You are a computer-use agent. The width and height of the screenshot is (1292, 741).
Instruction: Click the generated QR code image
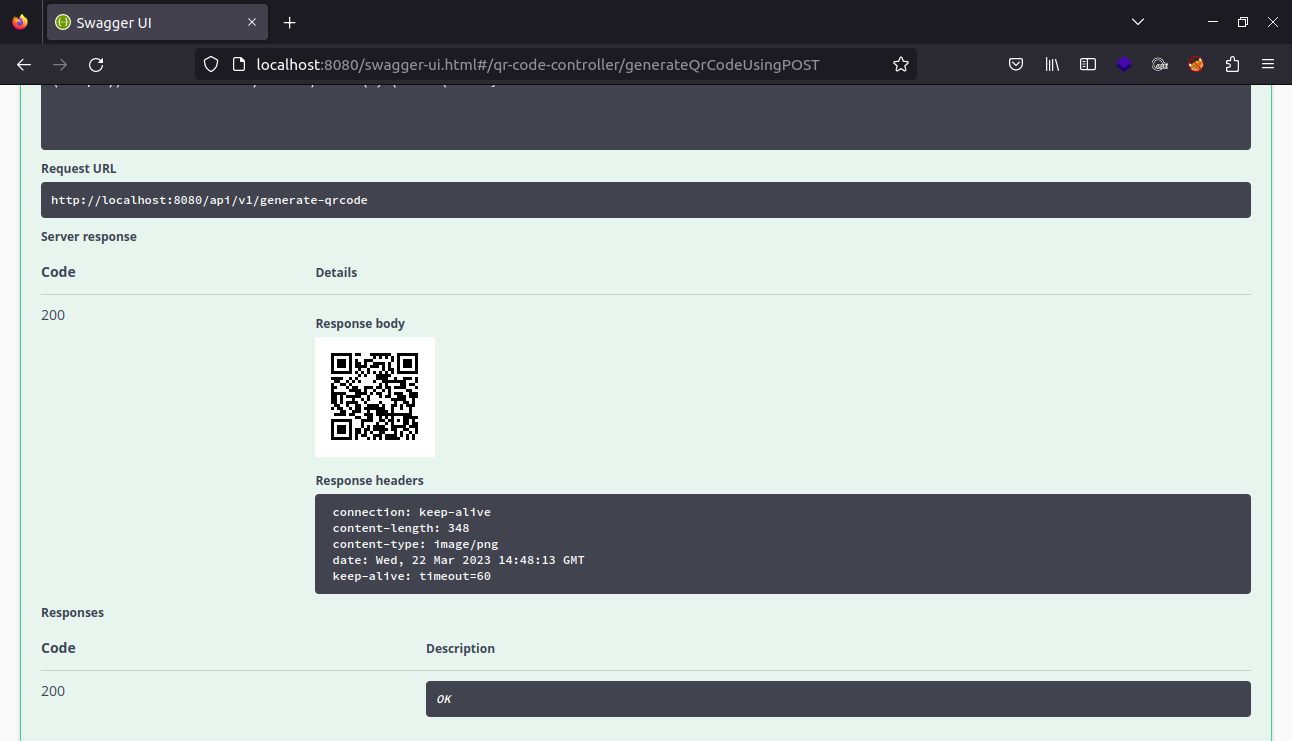coord(375,396)
